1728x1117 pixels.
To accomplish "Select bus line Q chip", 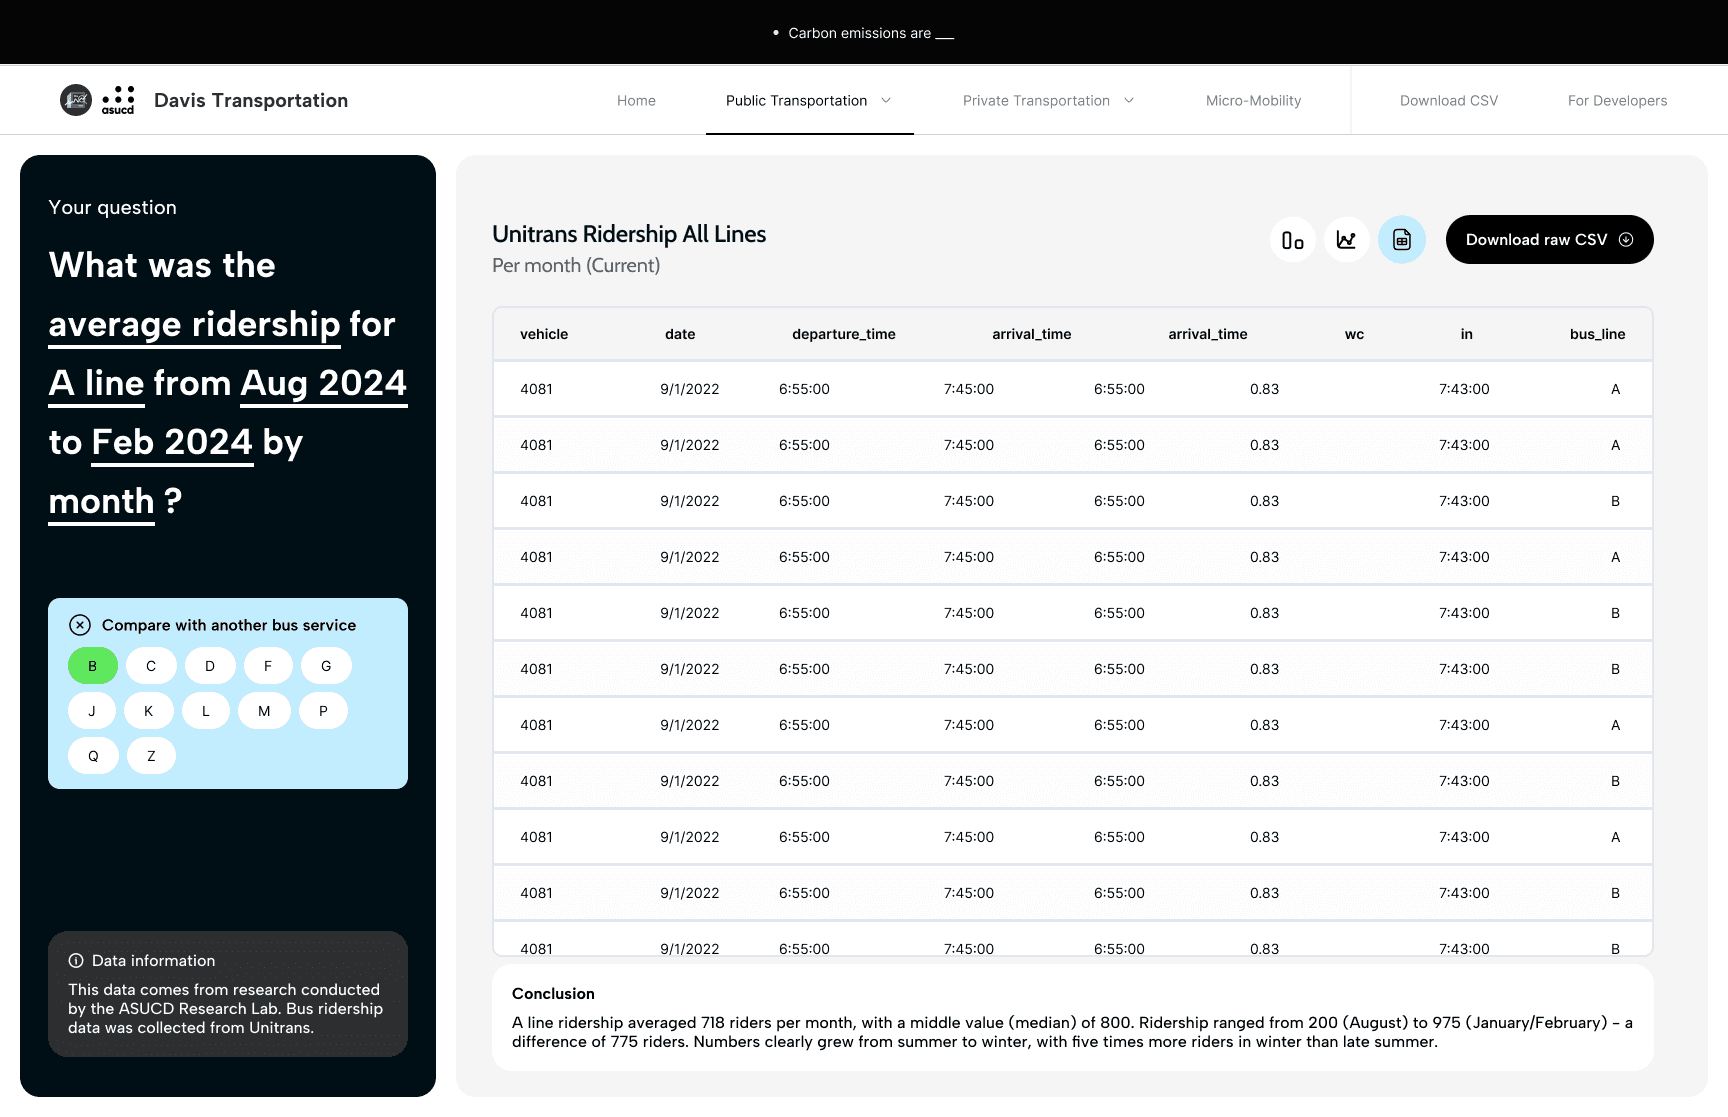I will pyautogui.click(x=93, y=756).
